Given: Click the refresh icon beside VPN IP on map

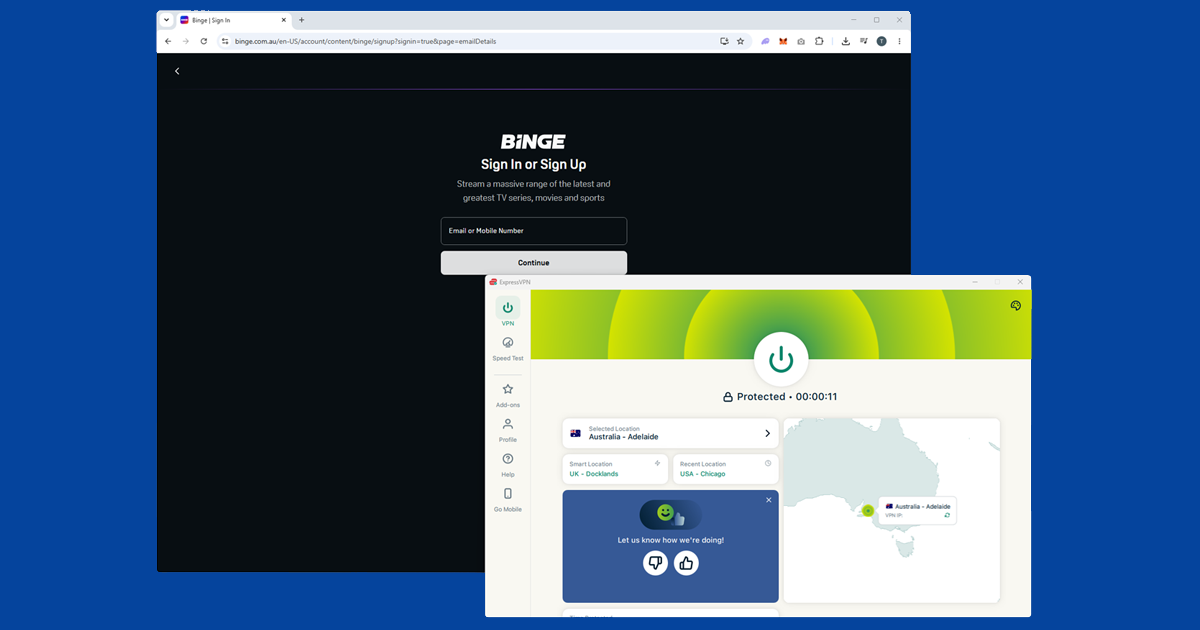Looking at the screenshot, I should click(x=946, y=515).
